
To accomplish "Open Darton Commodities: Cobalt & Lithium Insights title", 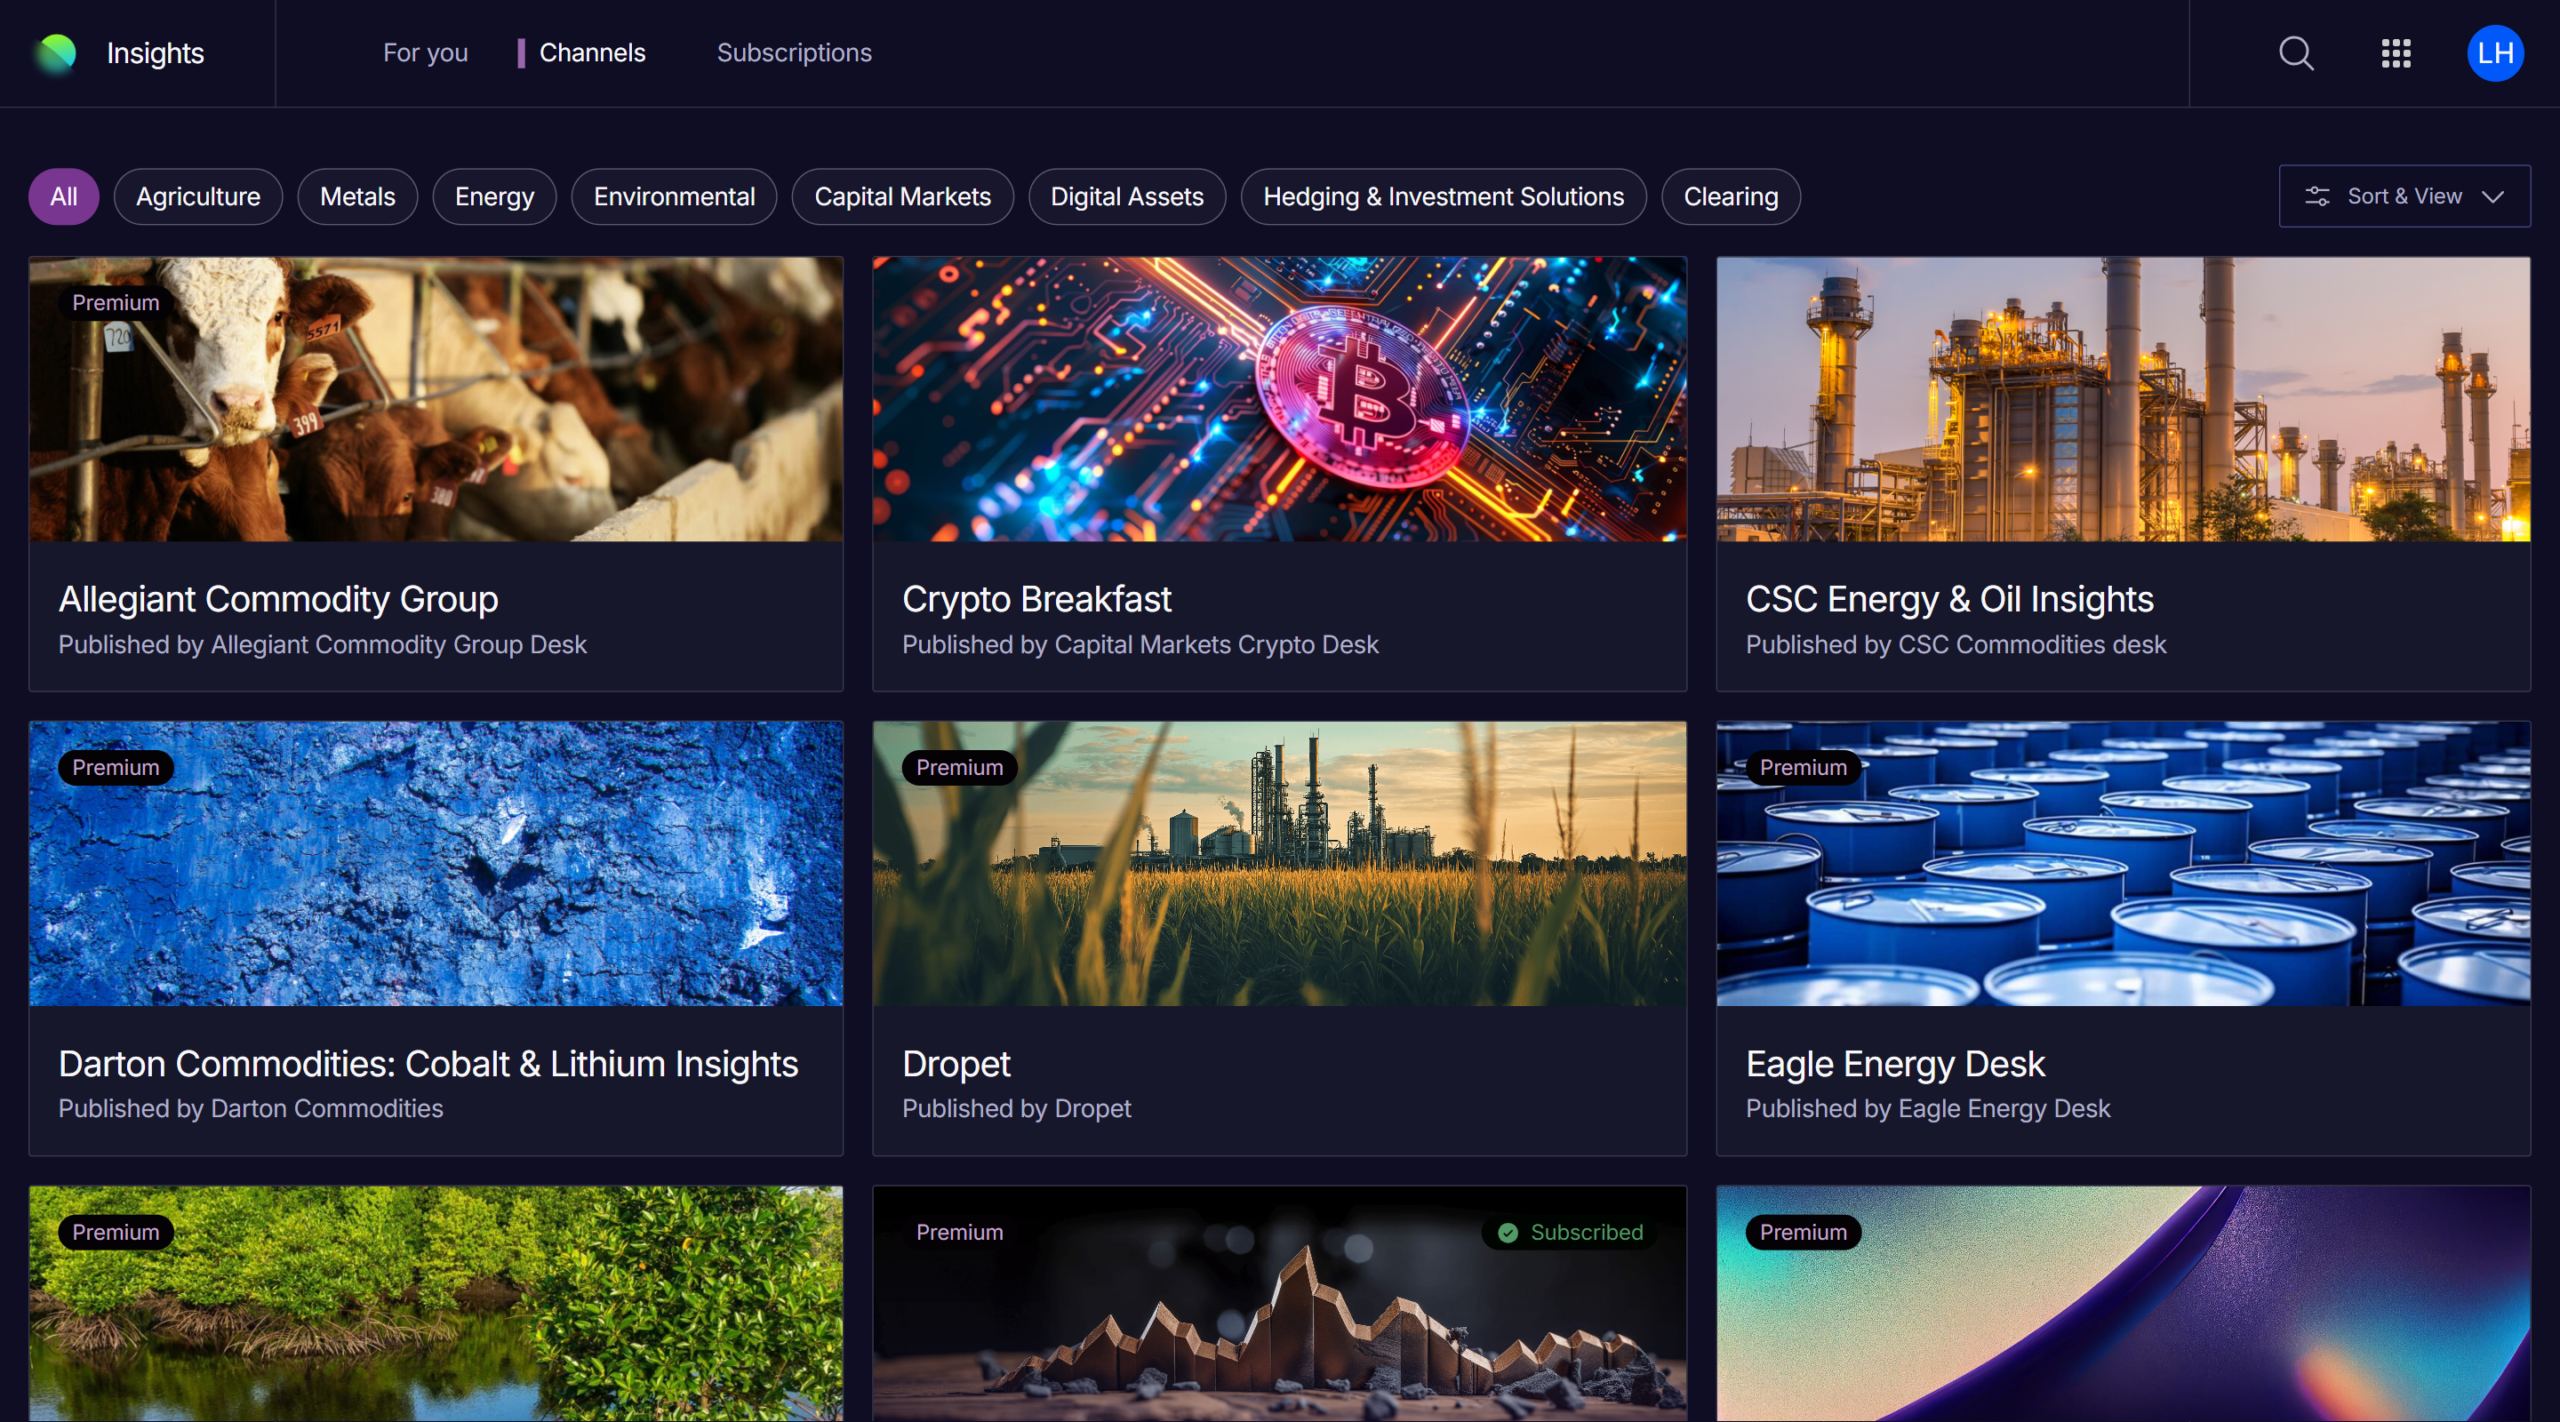I will pos(428,1064).
